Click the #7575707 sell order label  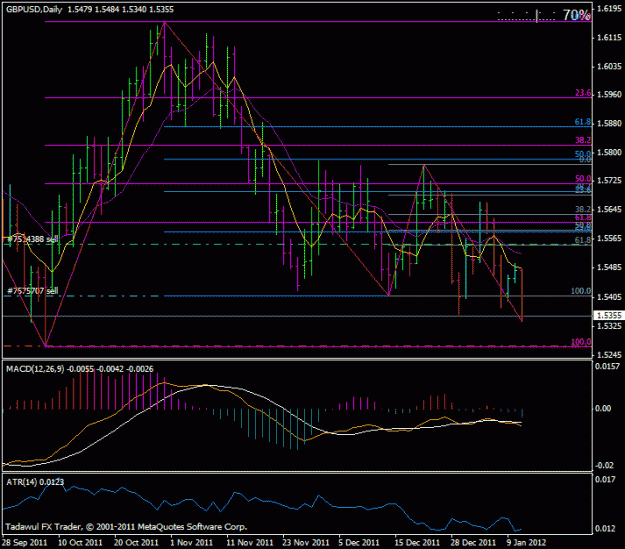pos(33,291)
